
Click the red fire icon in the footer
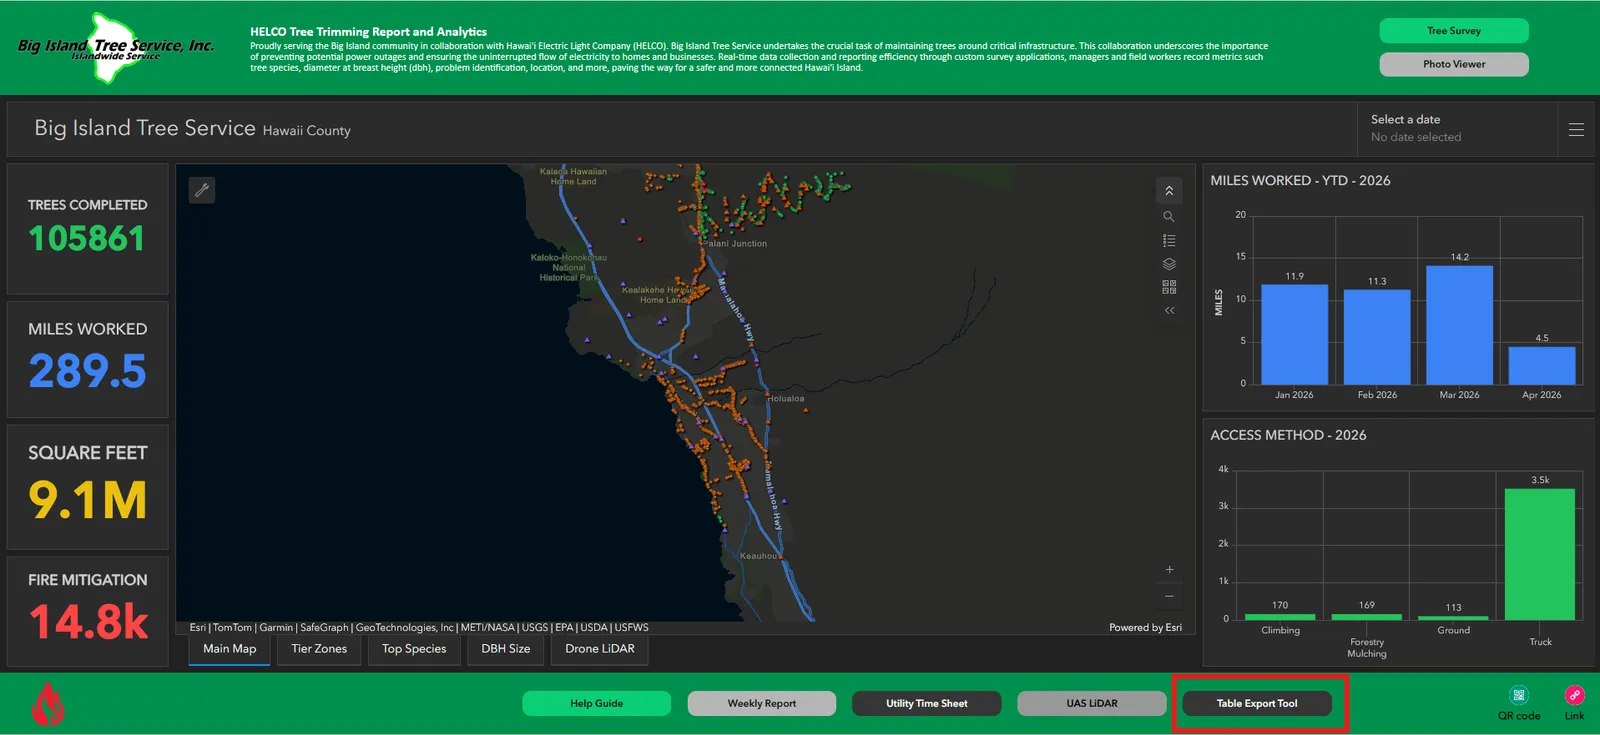point(47,704)
